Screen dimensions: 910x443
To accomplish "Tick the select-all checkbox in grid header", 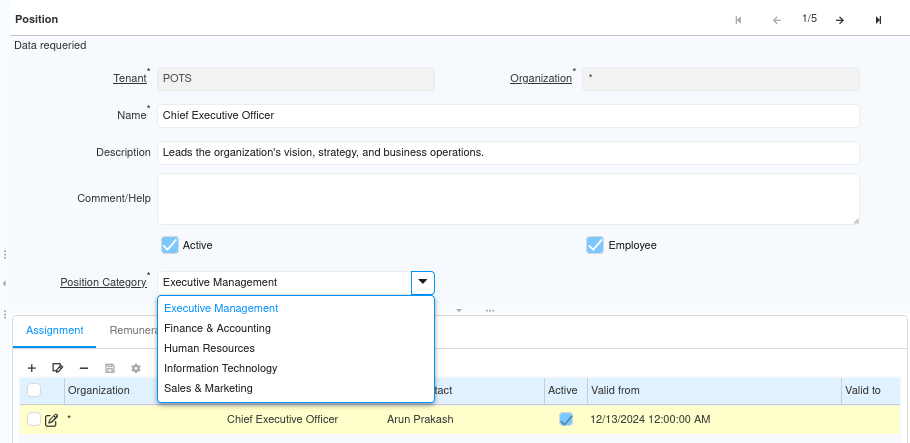I will click(x=34, y=390).
